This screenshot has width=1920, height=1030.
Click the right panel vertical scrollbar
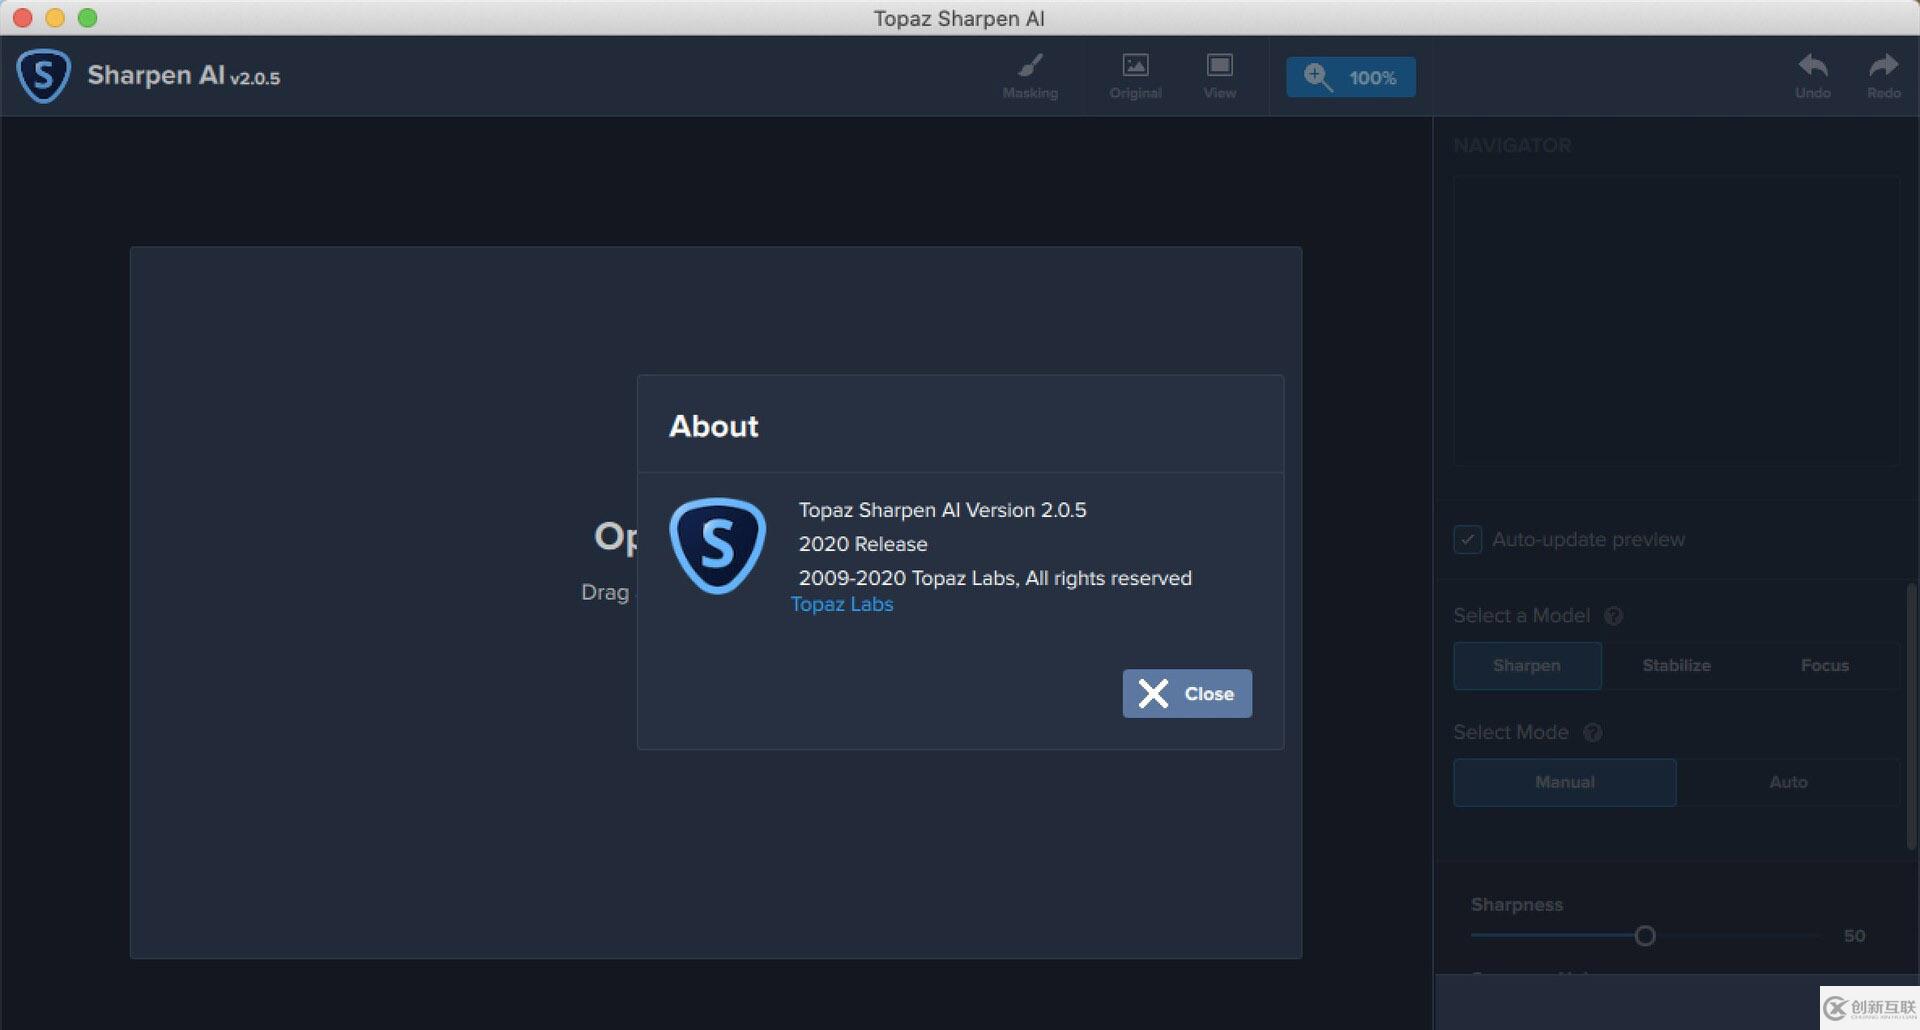pos(1911,715)
